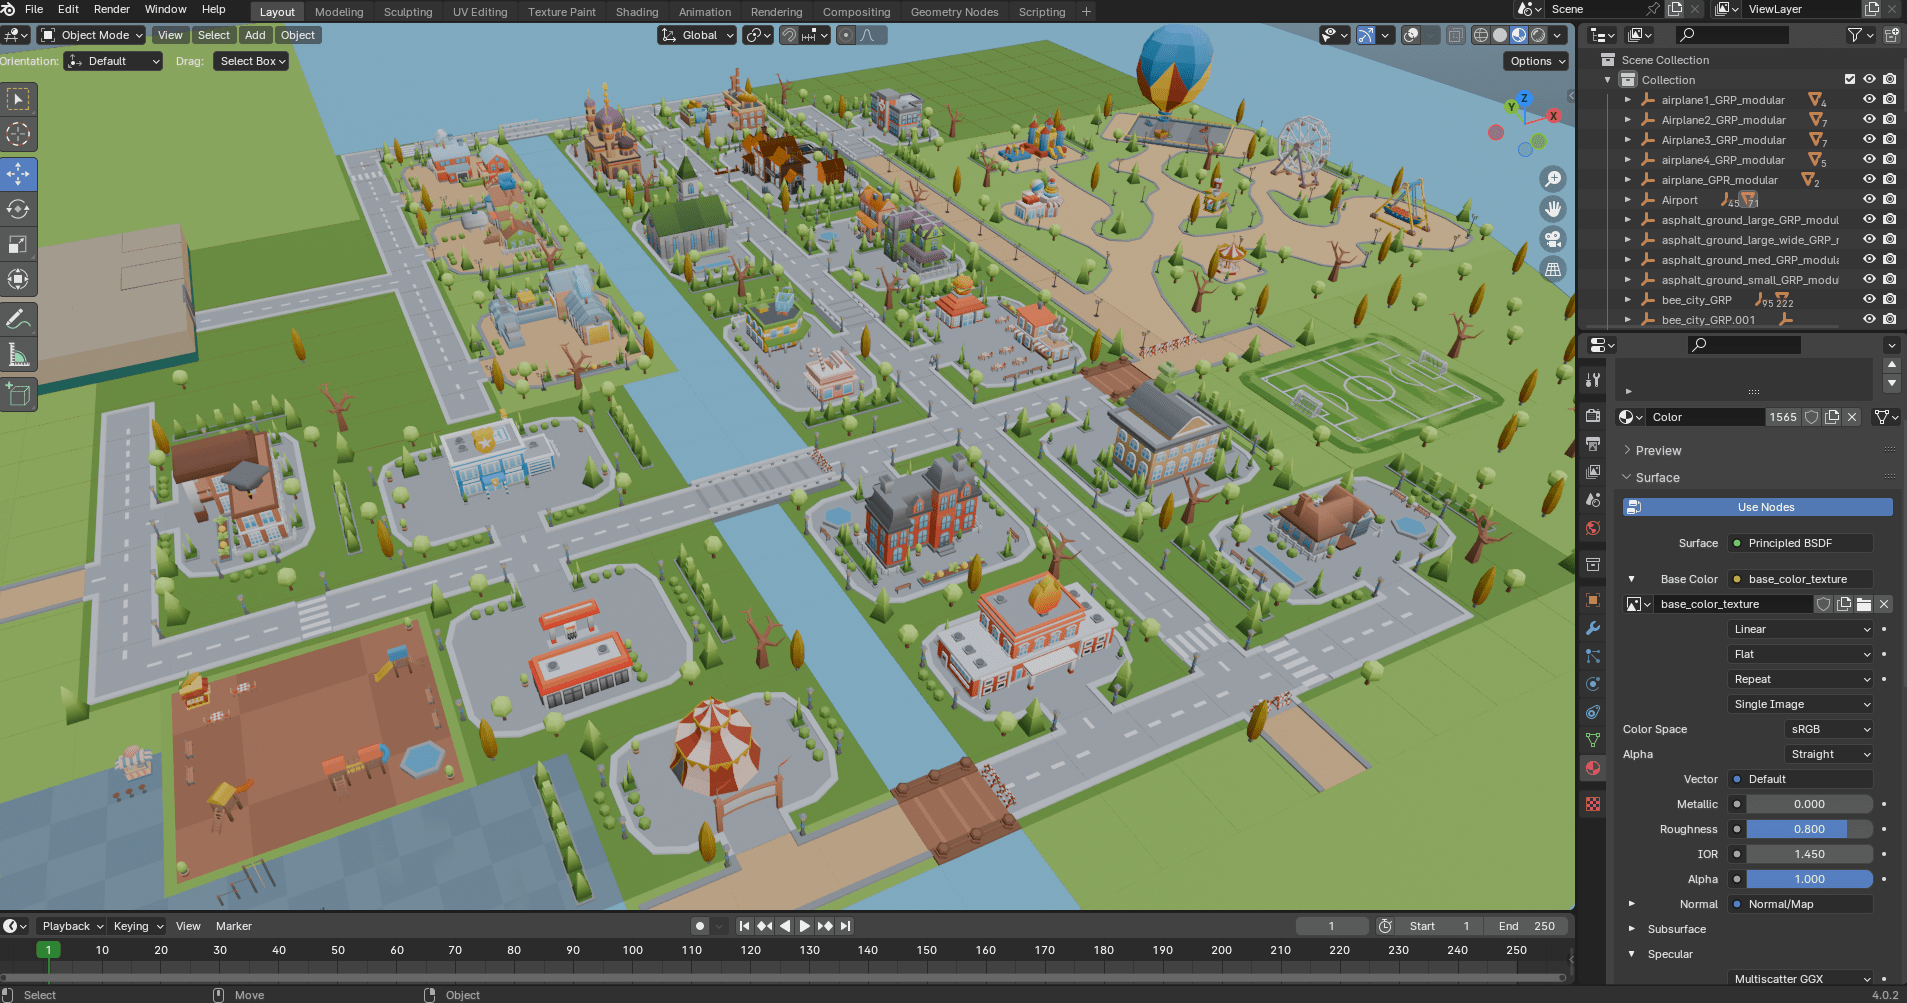Uncheck the Collection exclude checkbox
Viewport: 1907px width, 1003px height.
point(1849,80)
